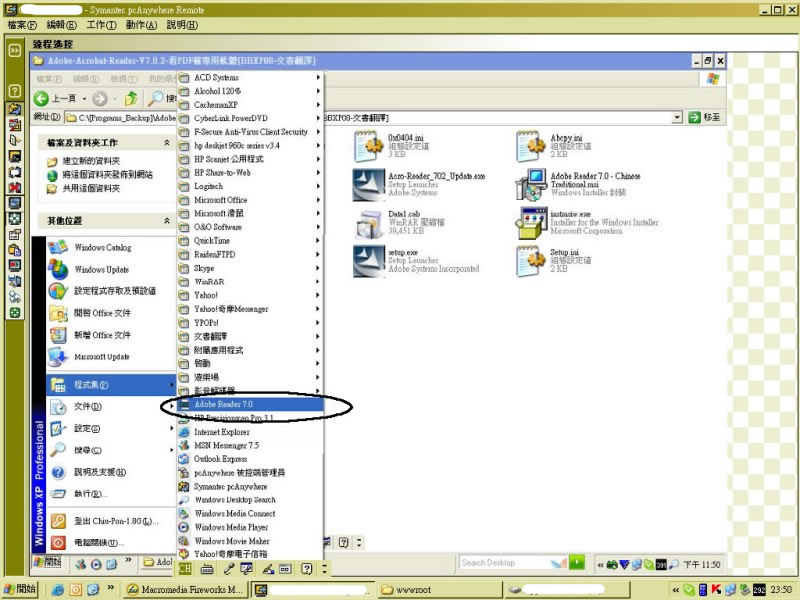800x600 pixels.
Task: Click pcAnywhere sidebar expand arrows icon
Action: (15, 50)
